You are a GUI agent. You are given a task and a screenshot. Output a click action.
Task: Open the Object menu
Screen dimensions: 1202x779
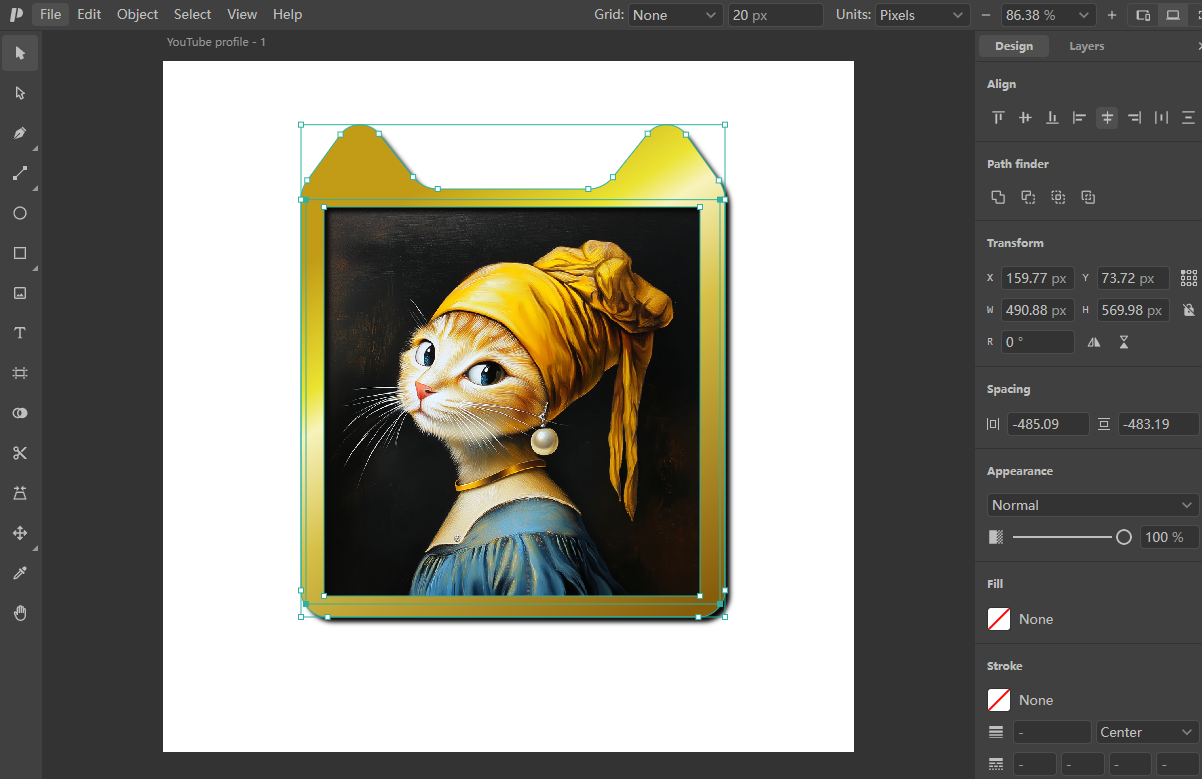pos(137,14)
